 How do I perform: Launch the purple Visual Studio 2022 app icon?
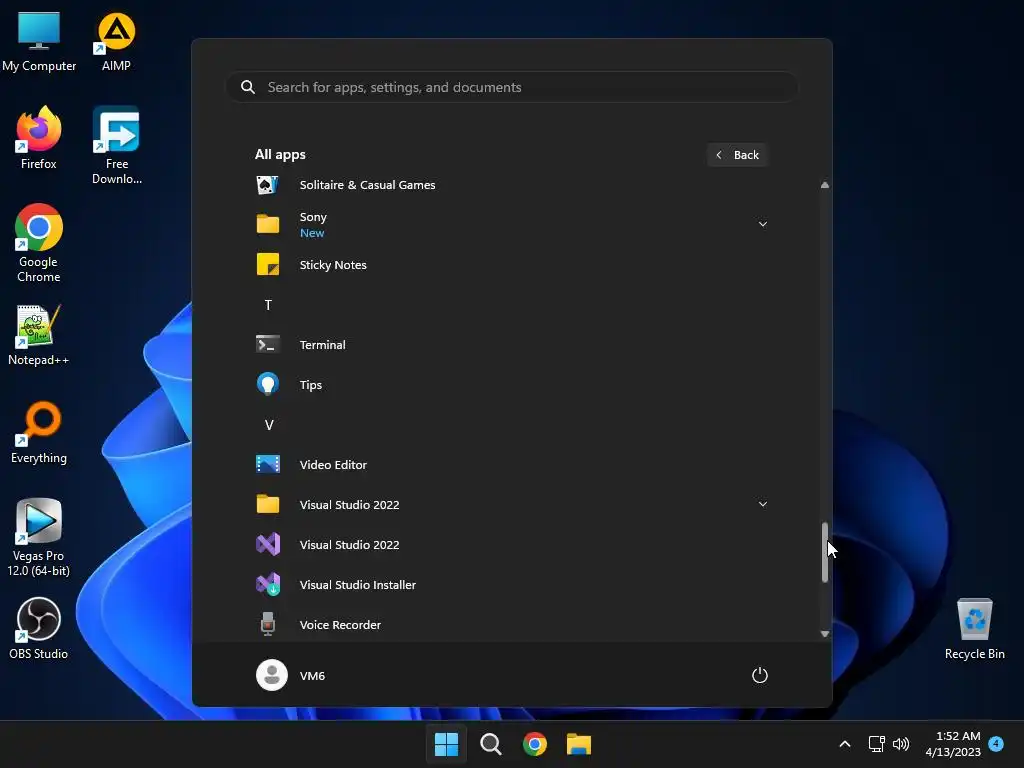268,544
